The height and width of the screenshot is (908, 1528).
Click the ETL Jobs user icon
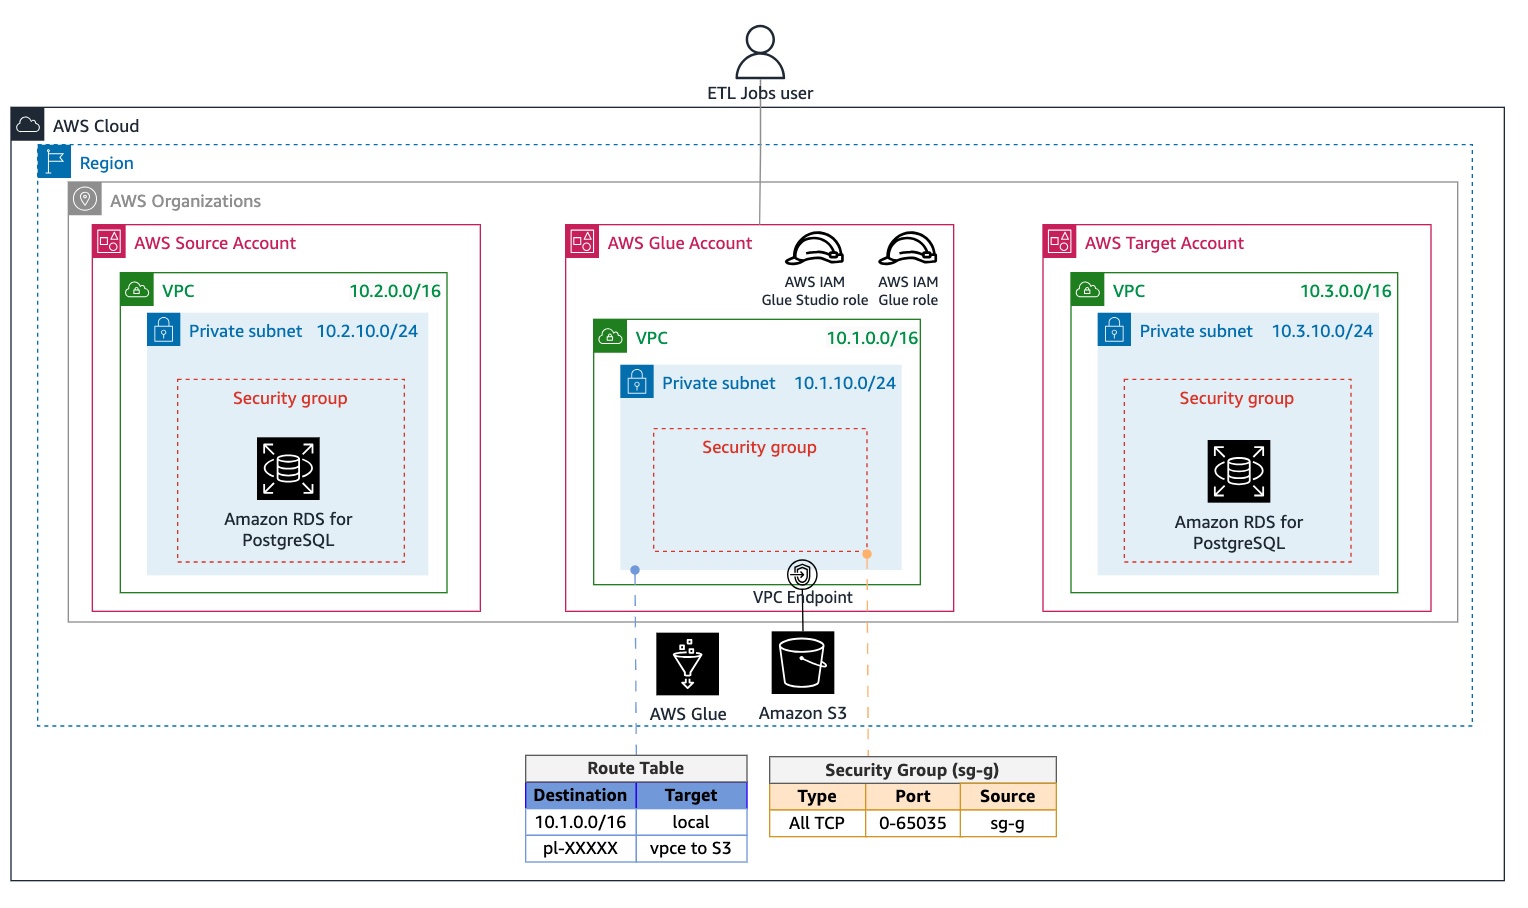(x=760, y=52)
